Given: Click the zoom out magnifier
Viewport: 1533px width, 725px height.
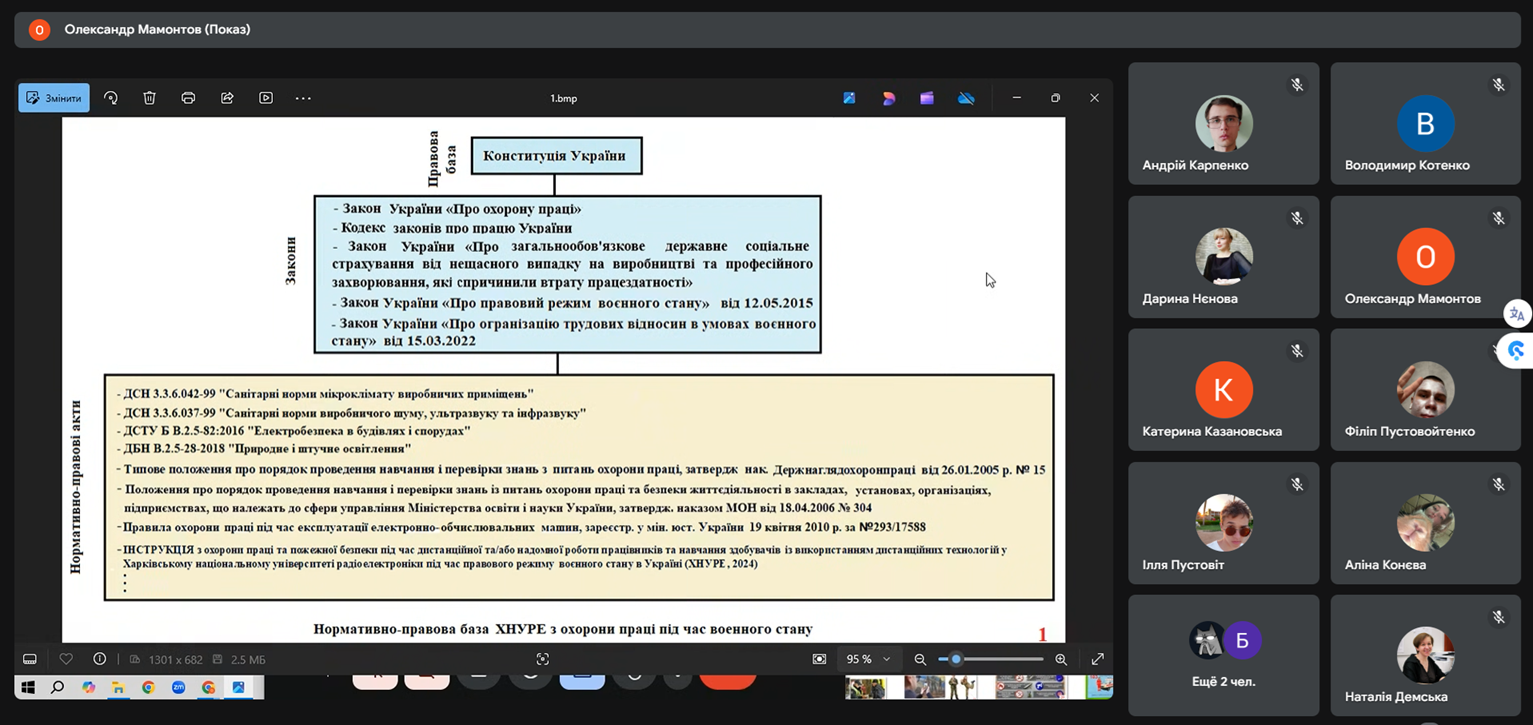Looking at the screenshot, I should tap(920, 659).
